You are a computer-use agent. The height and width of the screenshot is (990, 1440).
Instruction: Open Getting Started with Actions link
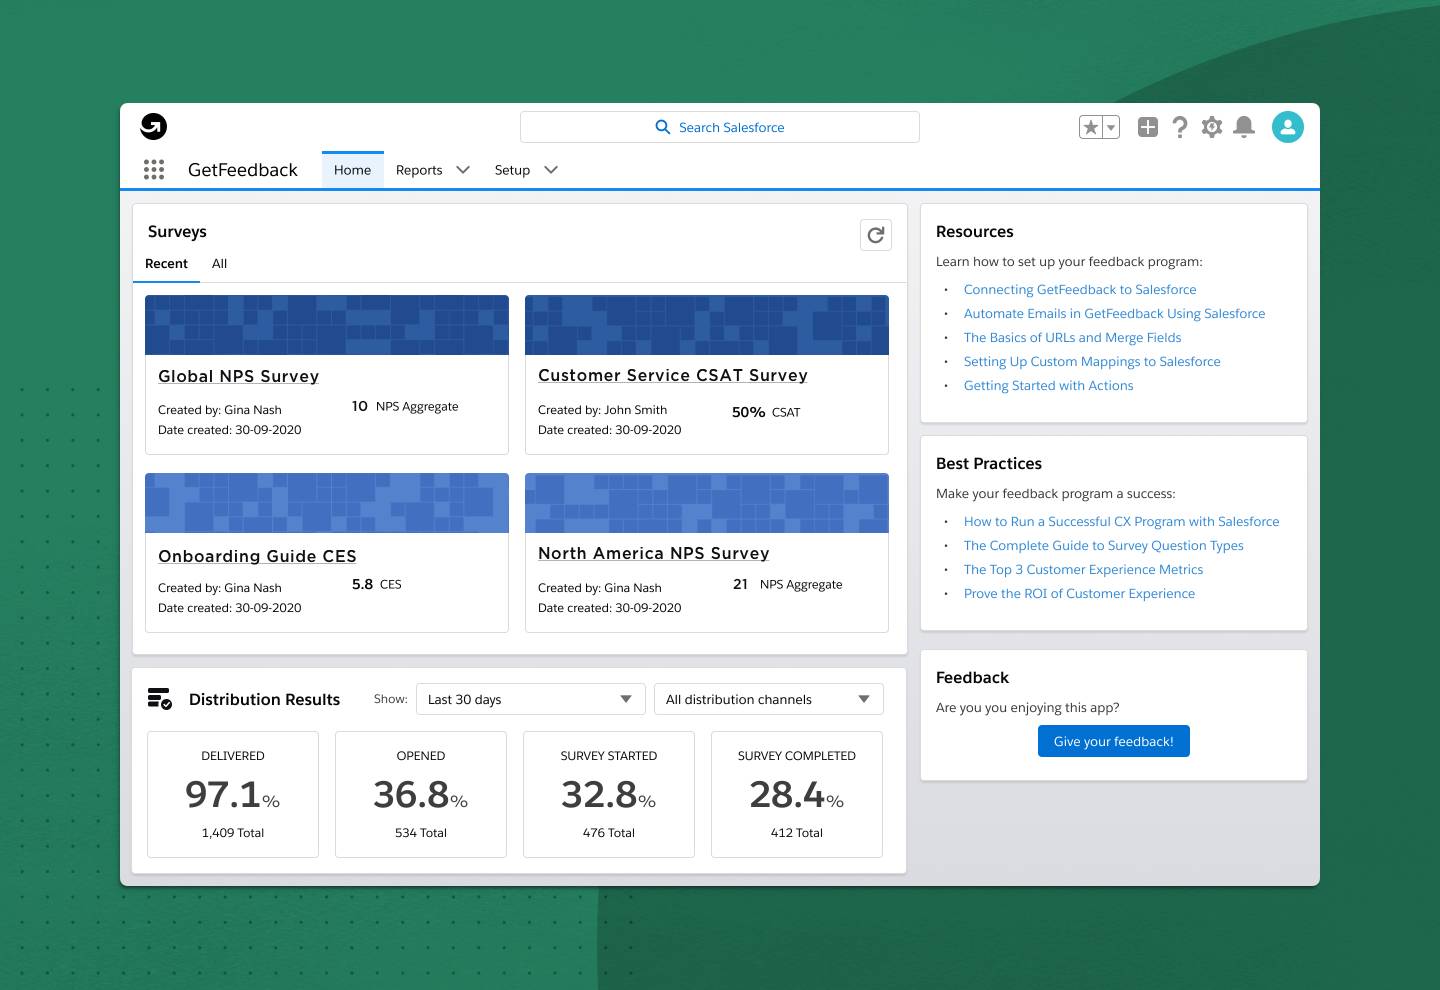[x=1049, y=385]
